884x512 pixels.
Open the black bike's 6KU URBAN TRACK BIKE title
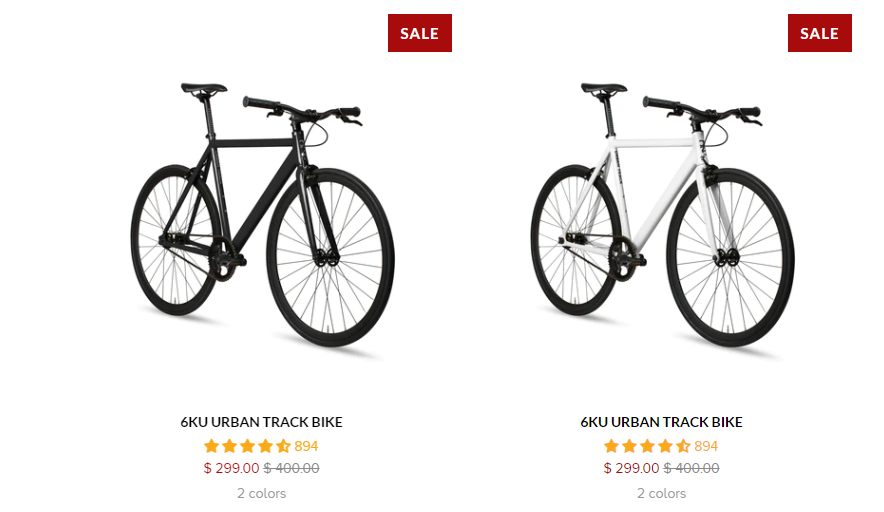(x=262, y=422)
